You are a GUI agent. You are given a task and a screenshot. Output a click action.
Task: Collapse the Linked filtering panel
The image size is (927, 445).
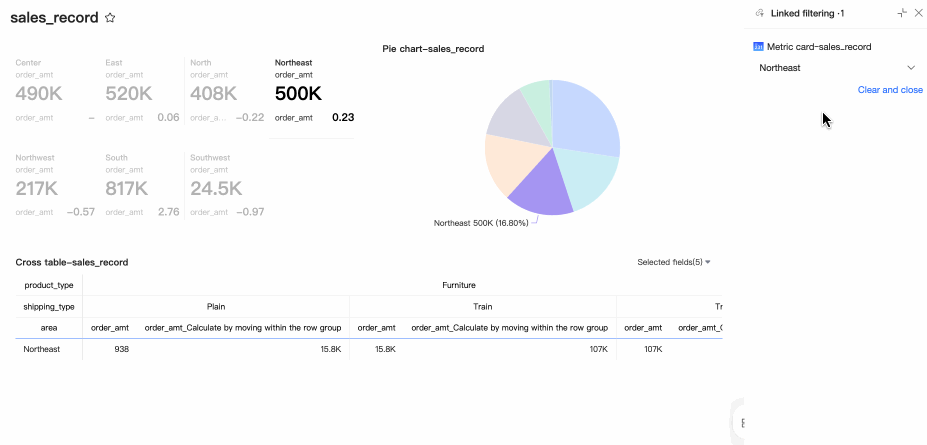[x=902, y=13]
